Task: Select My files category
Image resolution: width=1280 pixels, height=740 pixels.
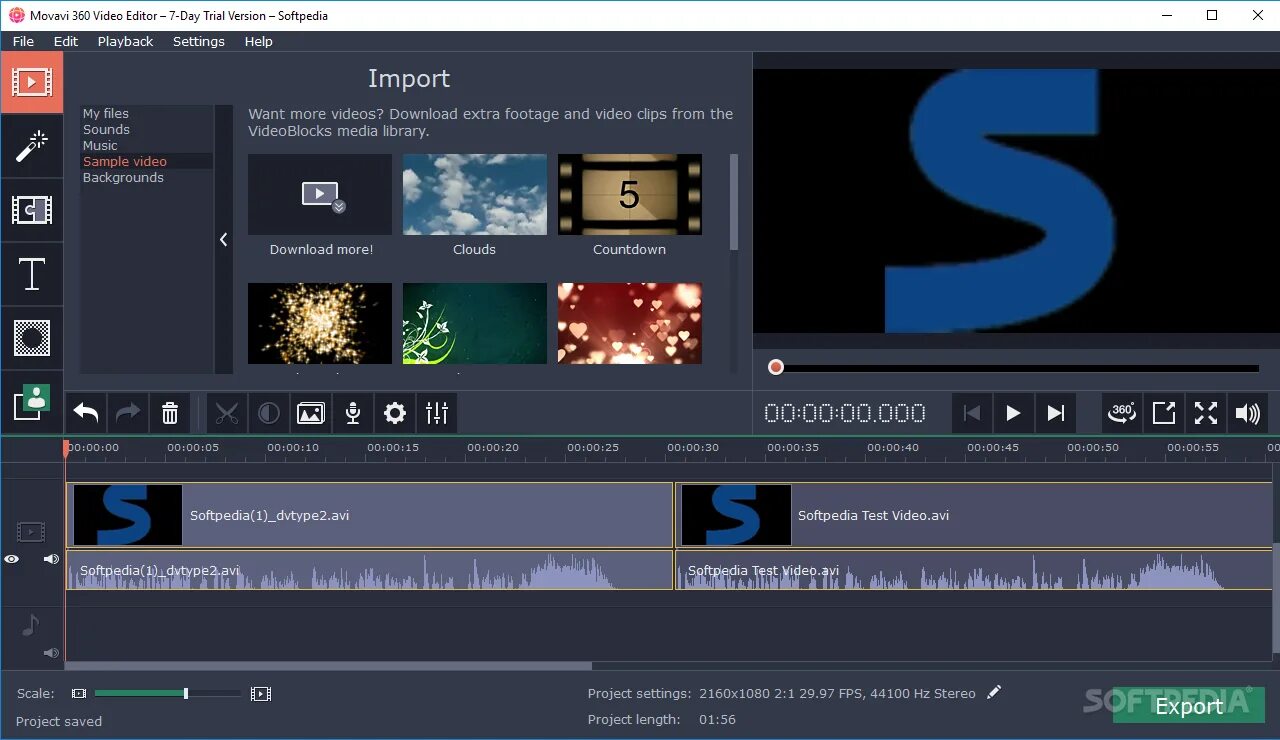Action: point(106,113)
